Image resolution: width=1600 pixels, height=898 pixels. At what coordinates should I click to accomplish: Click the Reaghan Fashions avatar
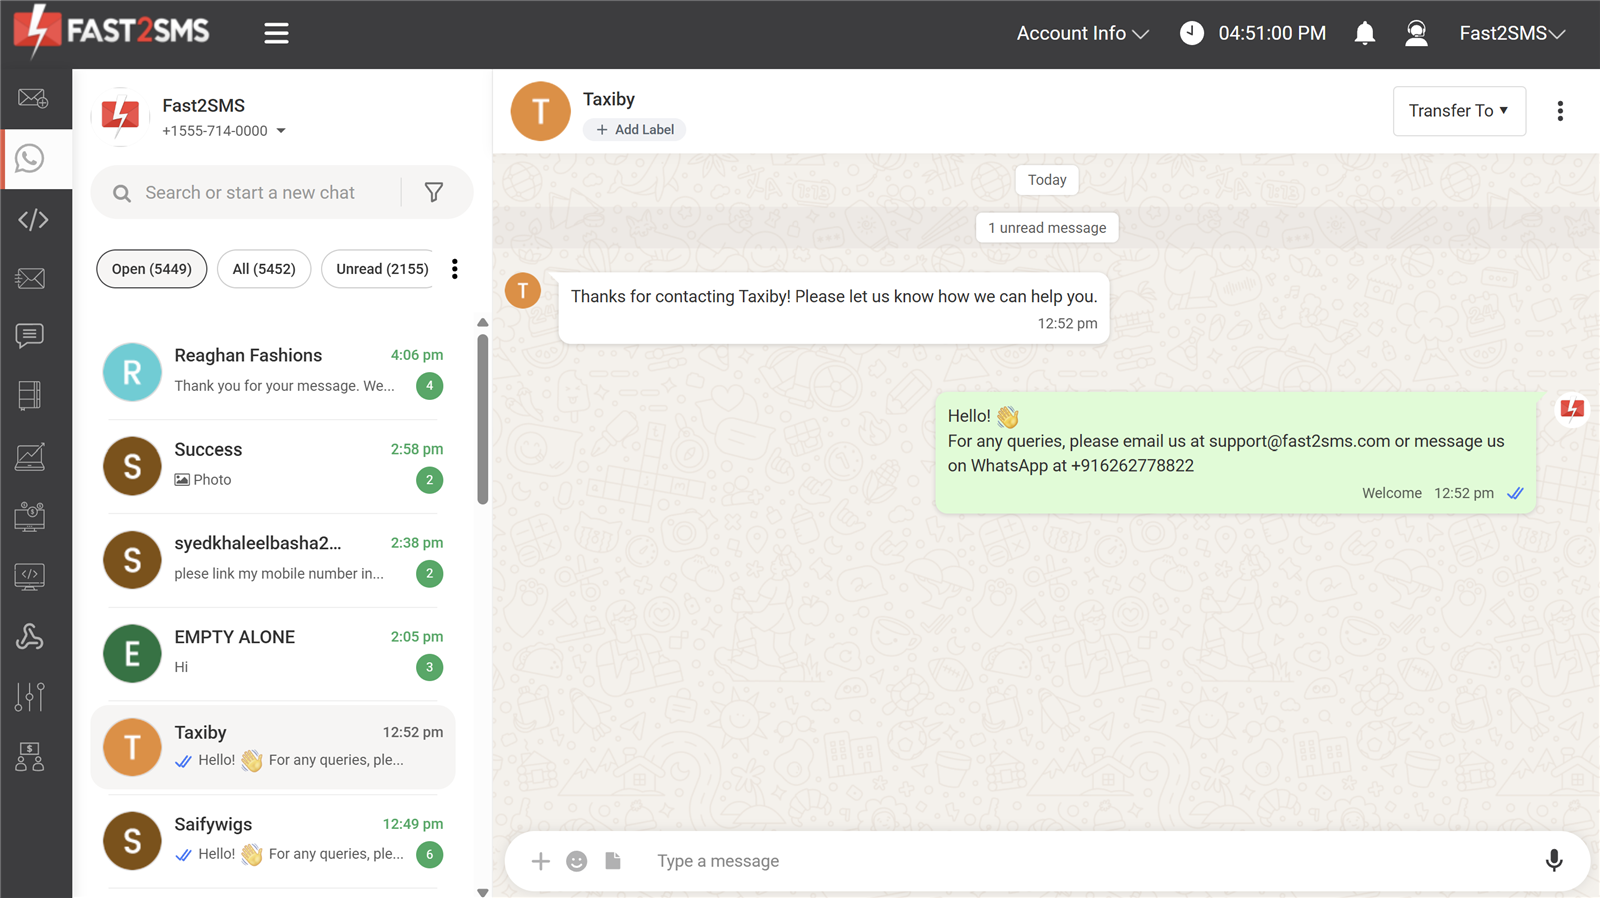pos(132,372)
